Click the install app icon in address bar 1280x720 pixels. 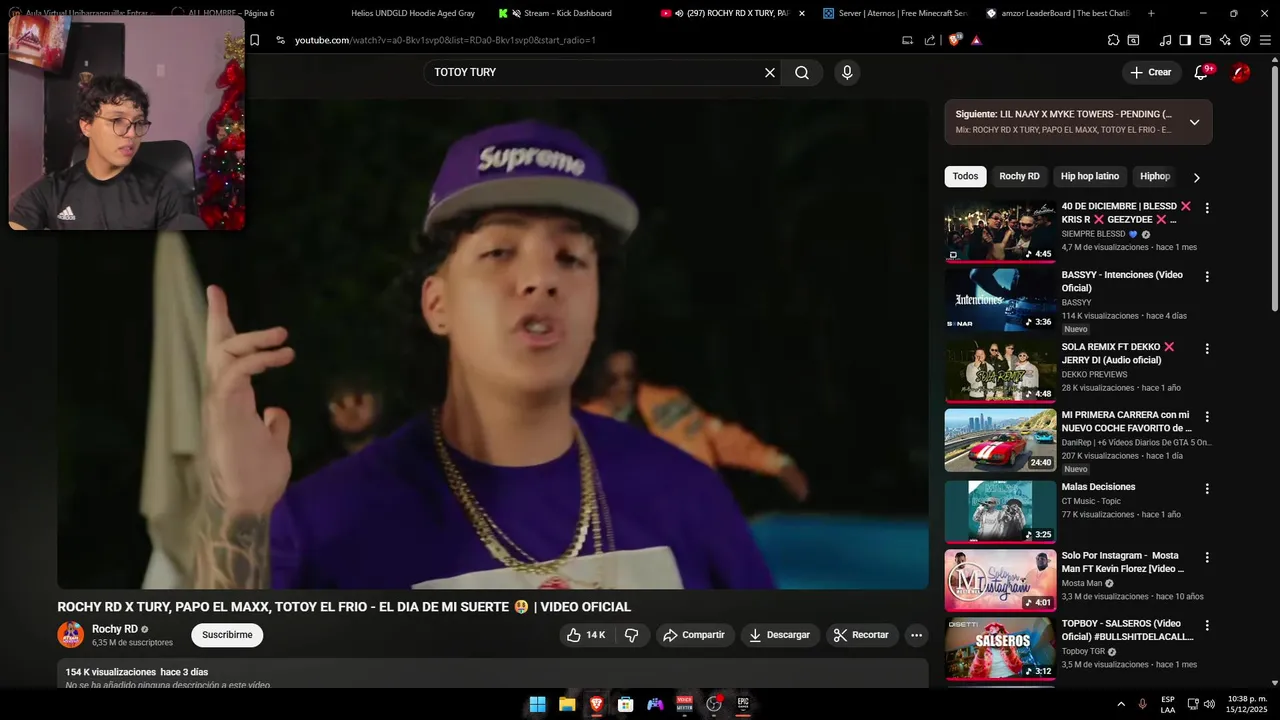click(907, 40)
